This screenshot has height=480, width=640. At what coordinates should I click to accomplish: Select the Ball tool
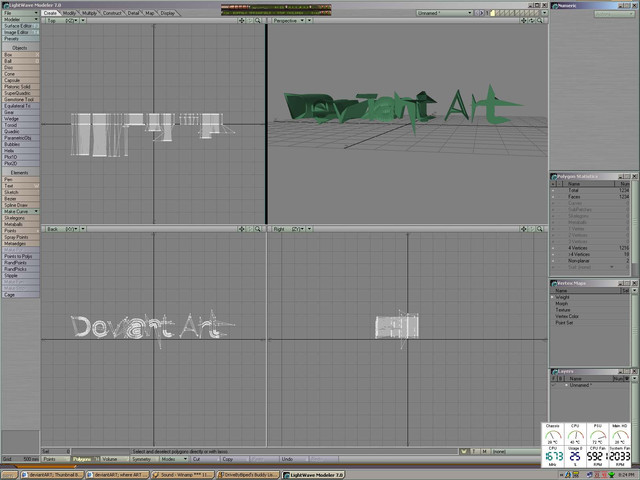tap(20, 61)
